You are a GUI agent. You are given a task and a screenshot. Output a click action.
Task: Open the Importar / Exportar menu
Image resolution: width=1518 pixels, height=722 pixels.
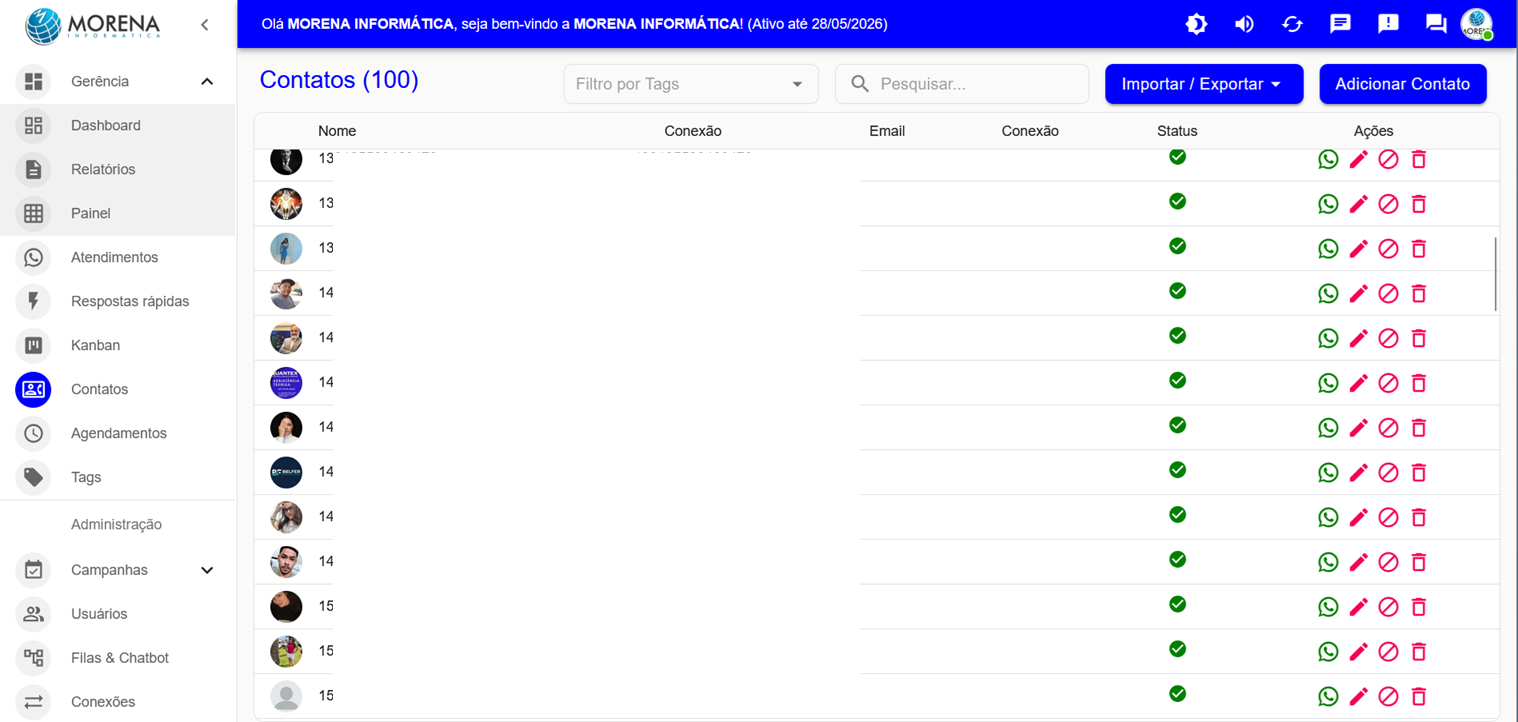[1203, 84]
